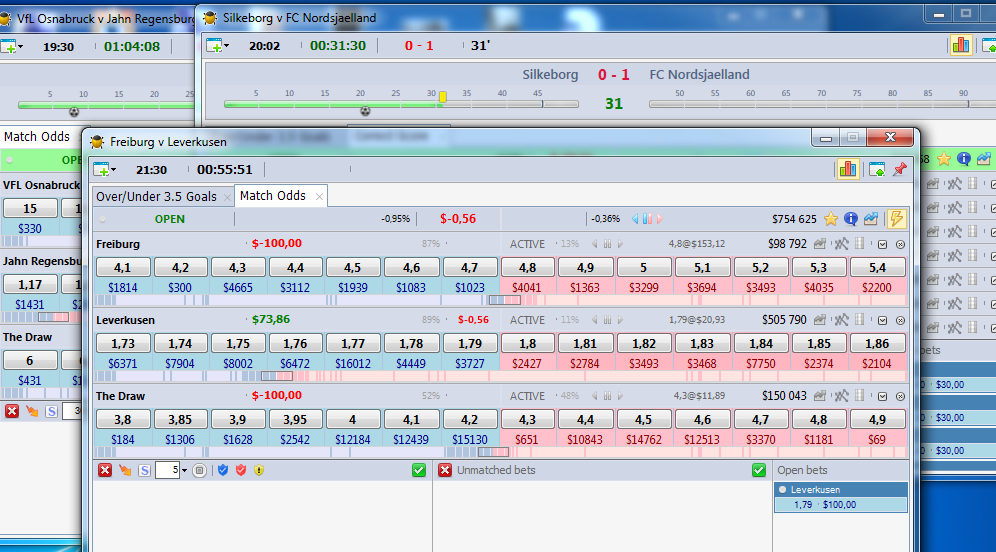Select Leverkusen open bet radio dot
Screen dimensions: 996x552
tap(783, 490)
